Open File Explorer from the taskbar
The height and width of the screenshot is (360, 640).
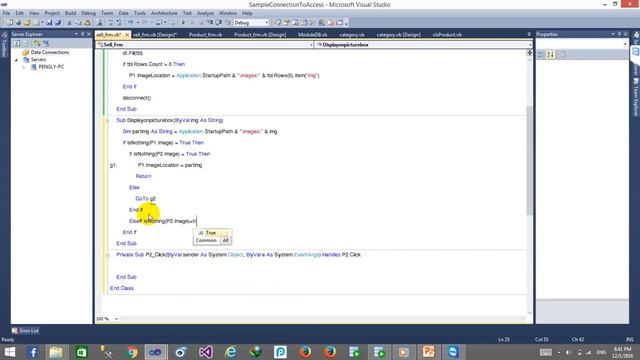click(56, 352)
